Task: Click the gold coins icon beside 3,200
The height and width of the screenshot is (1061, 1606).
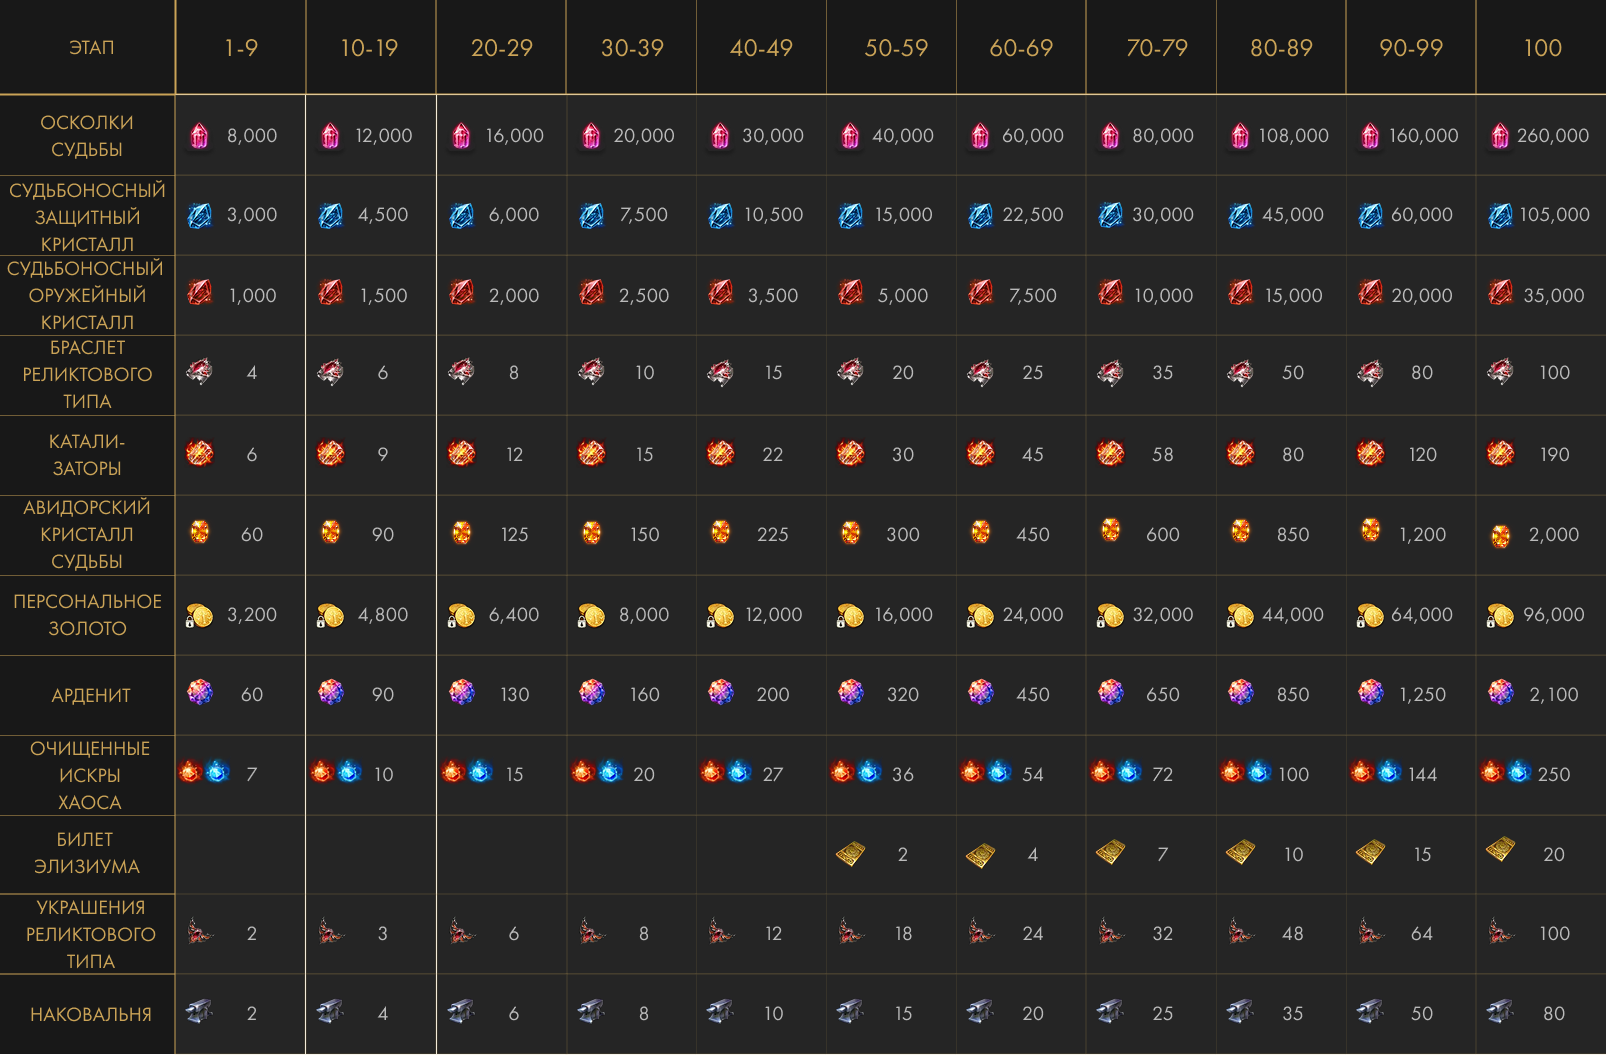Action: pyautogui.click(x=199, y=616)
